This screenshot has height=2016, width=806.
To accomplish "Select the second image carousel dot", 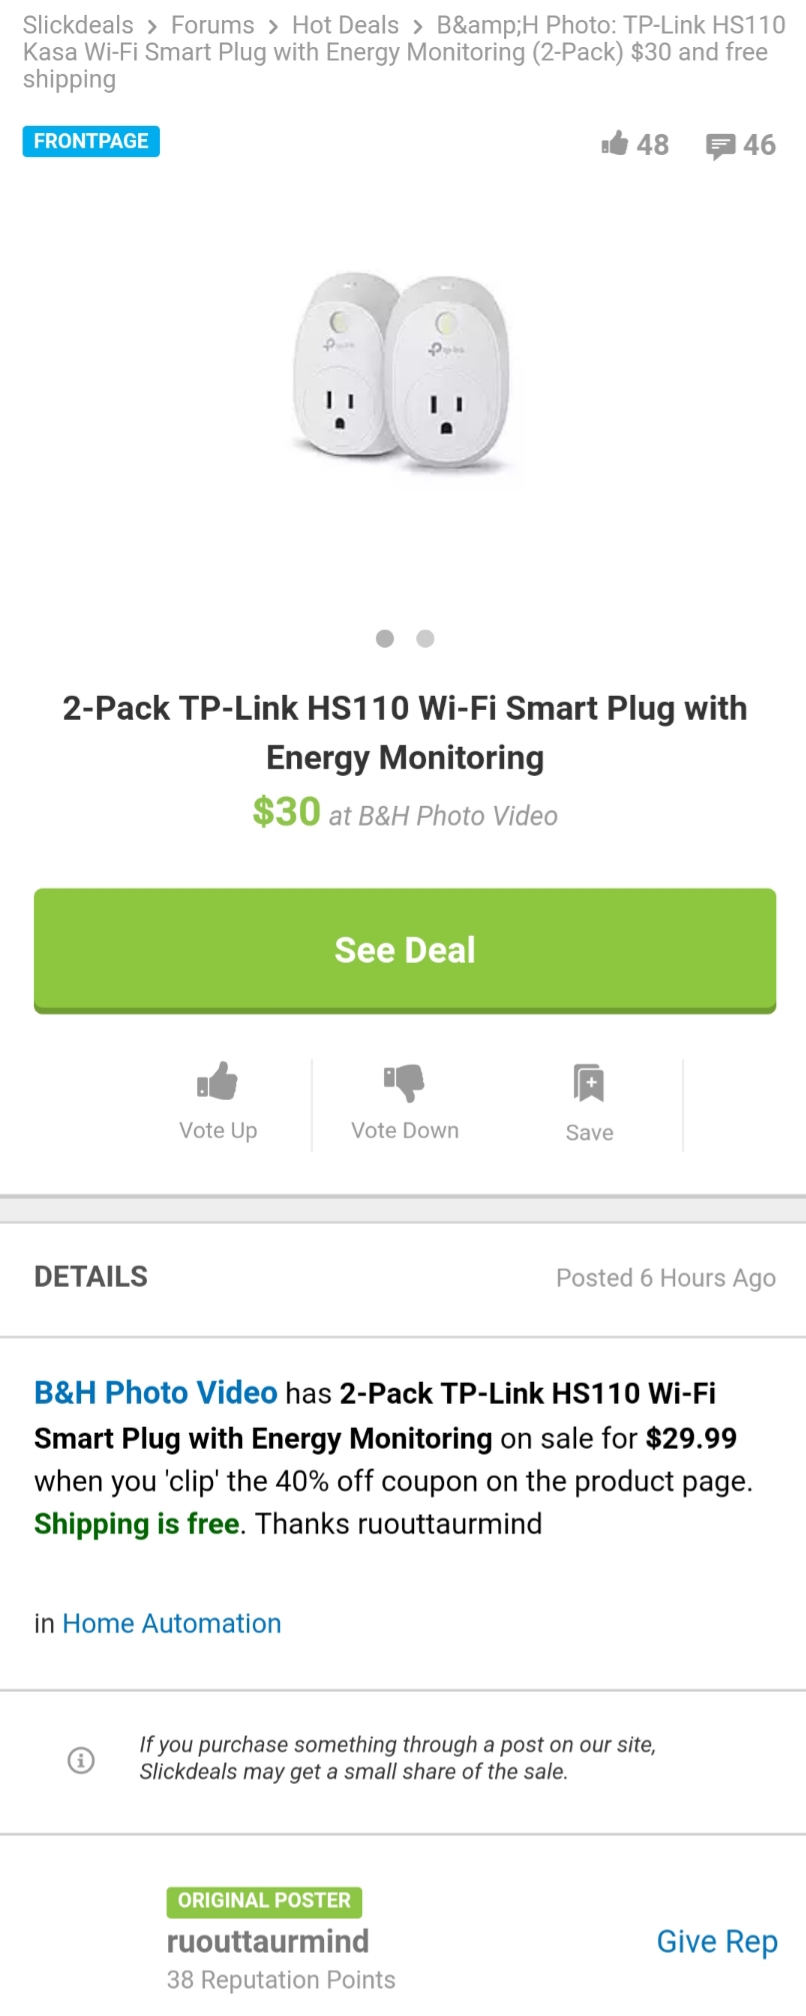I will (x=425, y=638).
